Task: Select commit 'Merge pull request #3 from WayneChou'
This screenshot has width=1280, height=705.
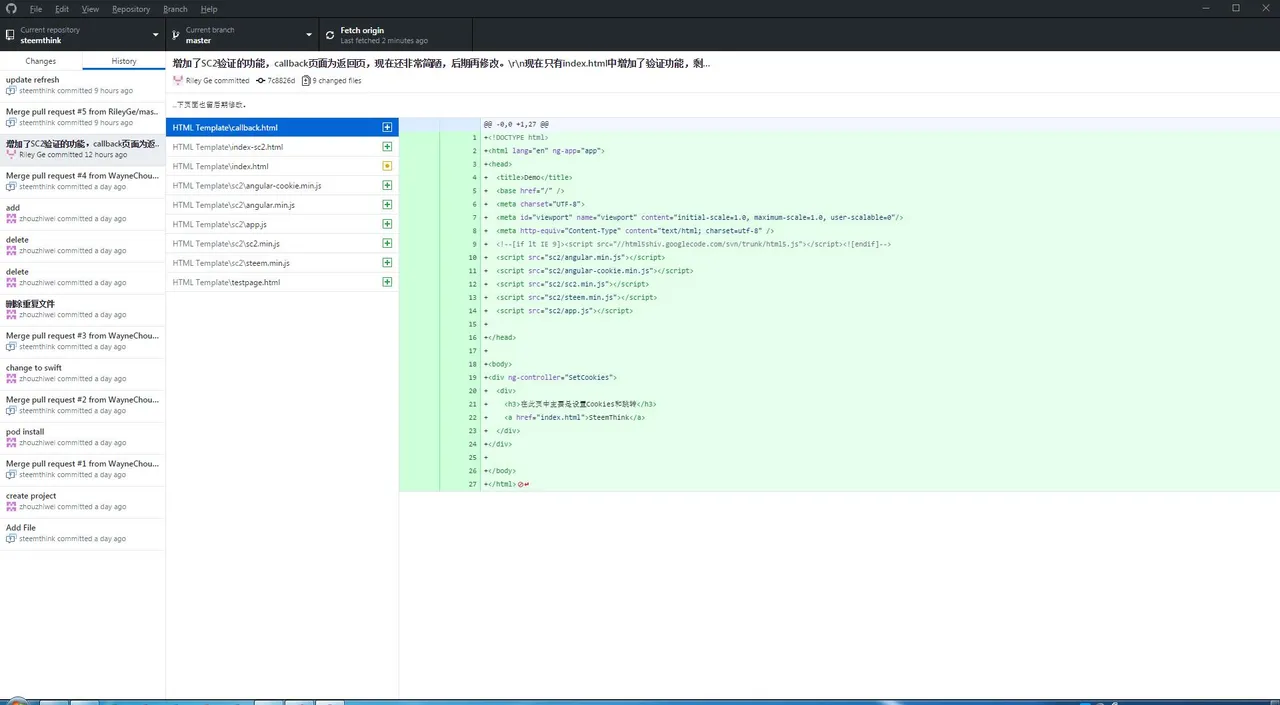Action: pos(82,341)
